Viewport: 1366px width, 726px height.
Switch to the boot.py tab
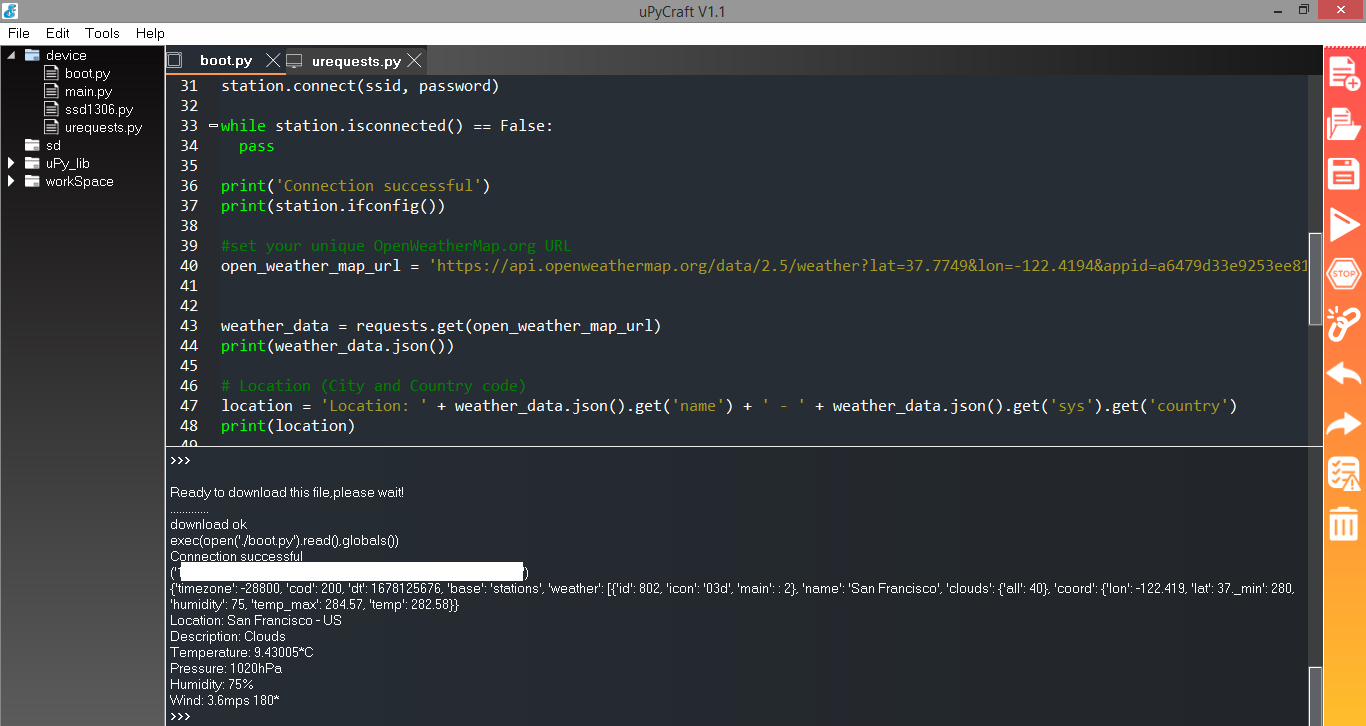click(226, 61)
